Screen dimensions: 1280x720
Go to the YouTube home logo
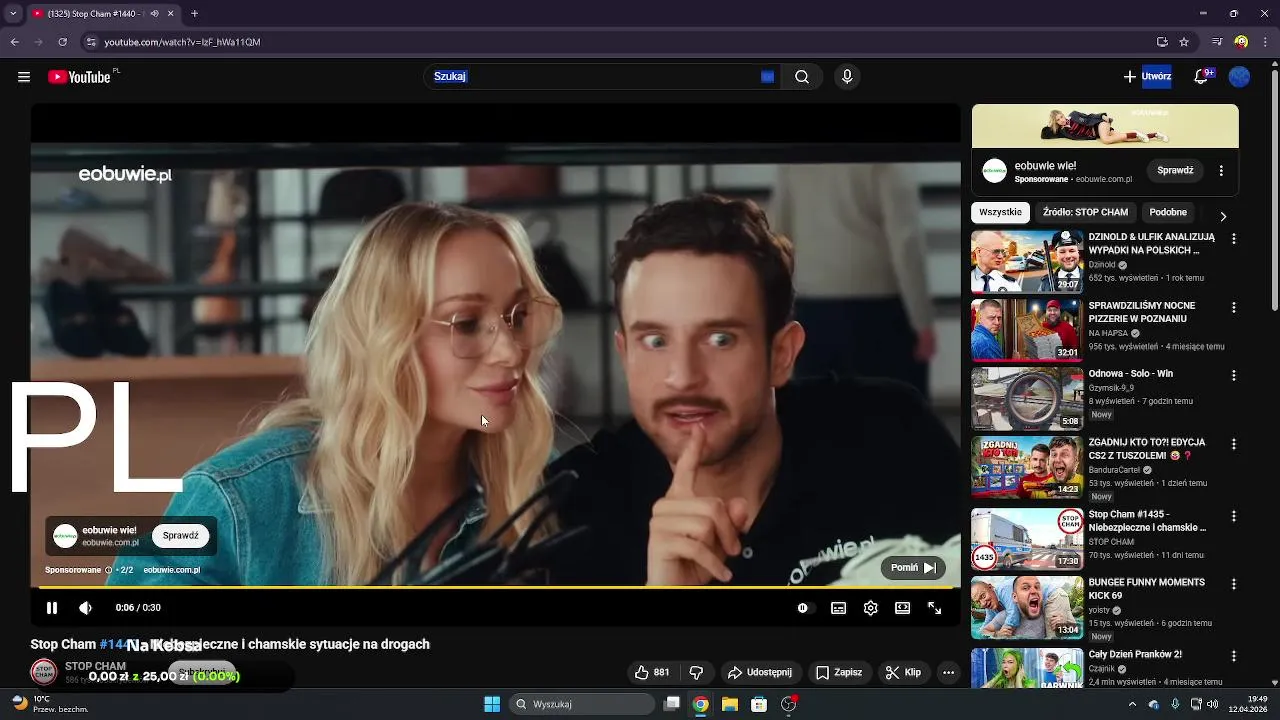[79, 77]
